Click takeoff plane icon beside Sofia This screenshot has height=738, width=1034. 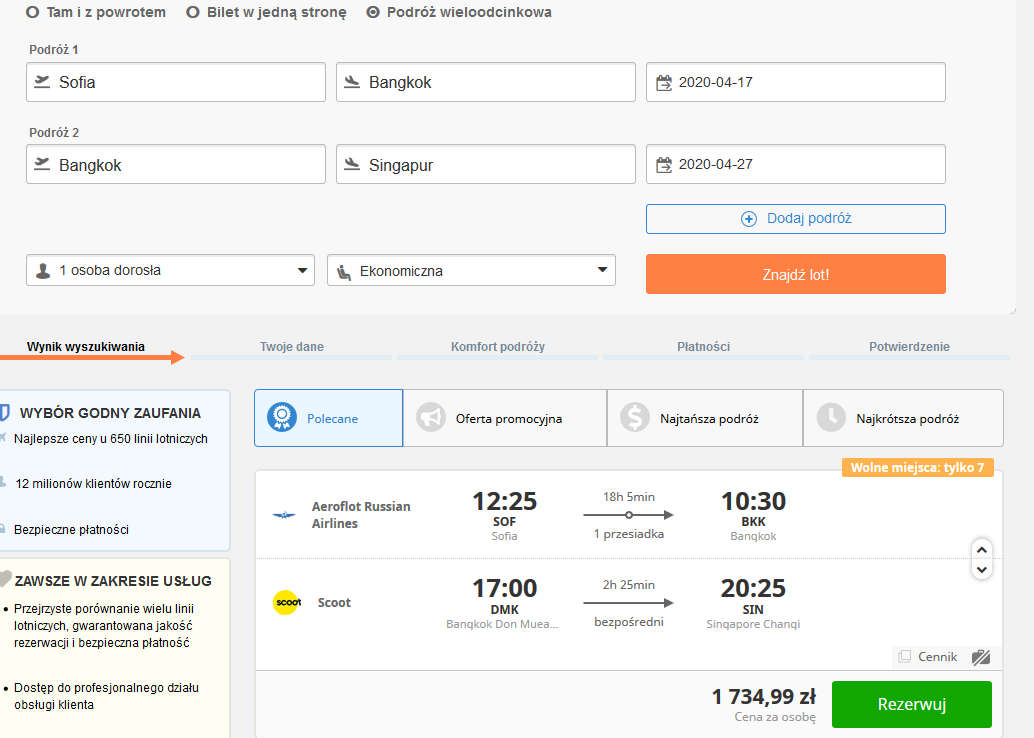[x=42, y=82]
